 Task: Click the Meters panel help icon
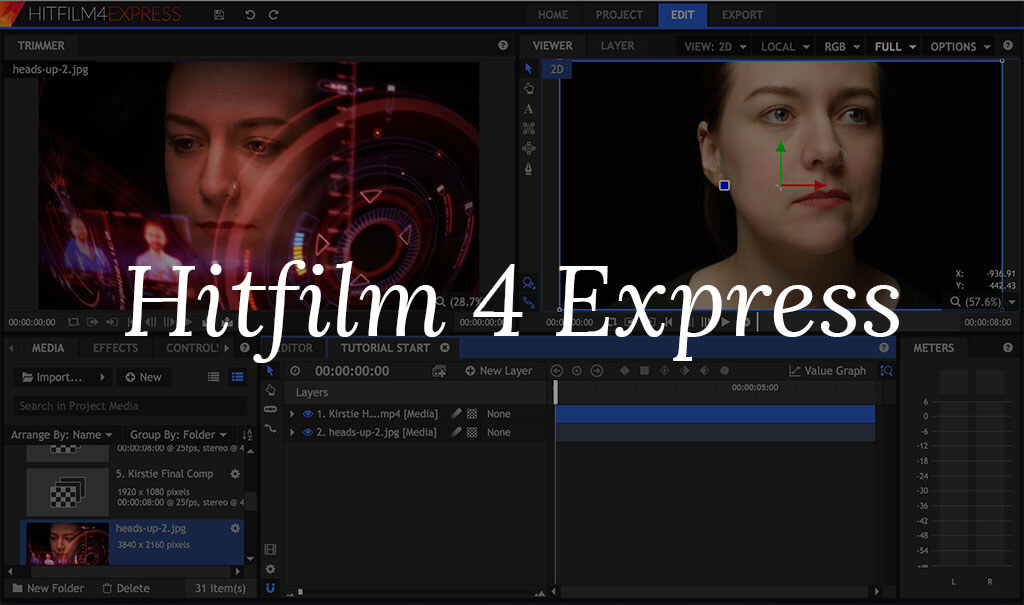click(x=1008, y=348)
